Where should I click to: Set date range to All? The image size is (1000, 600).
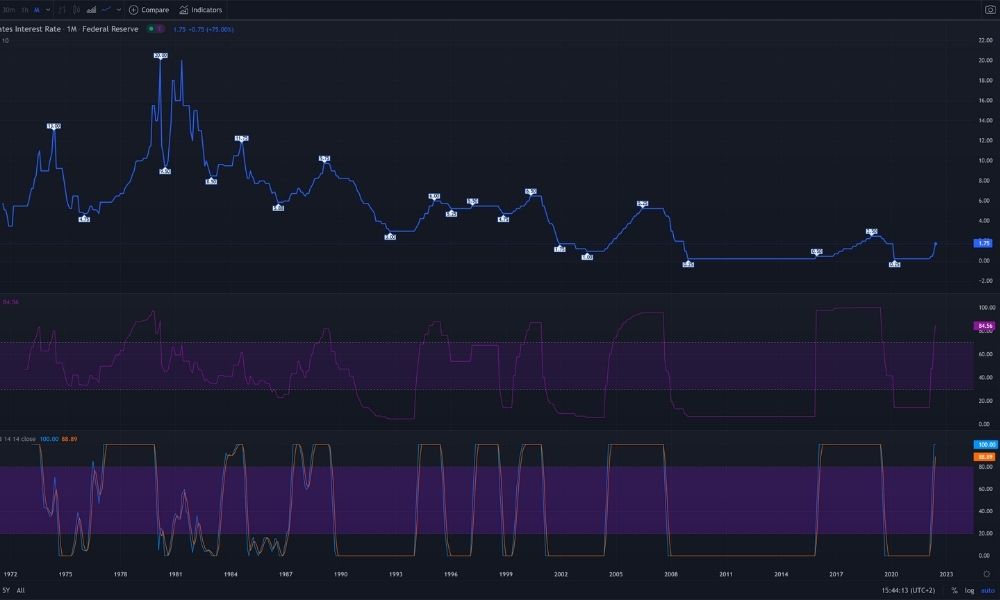[x=21, y=591]
